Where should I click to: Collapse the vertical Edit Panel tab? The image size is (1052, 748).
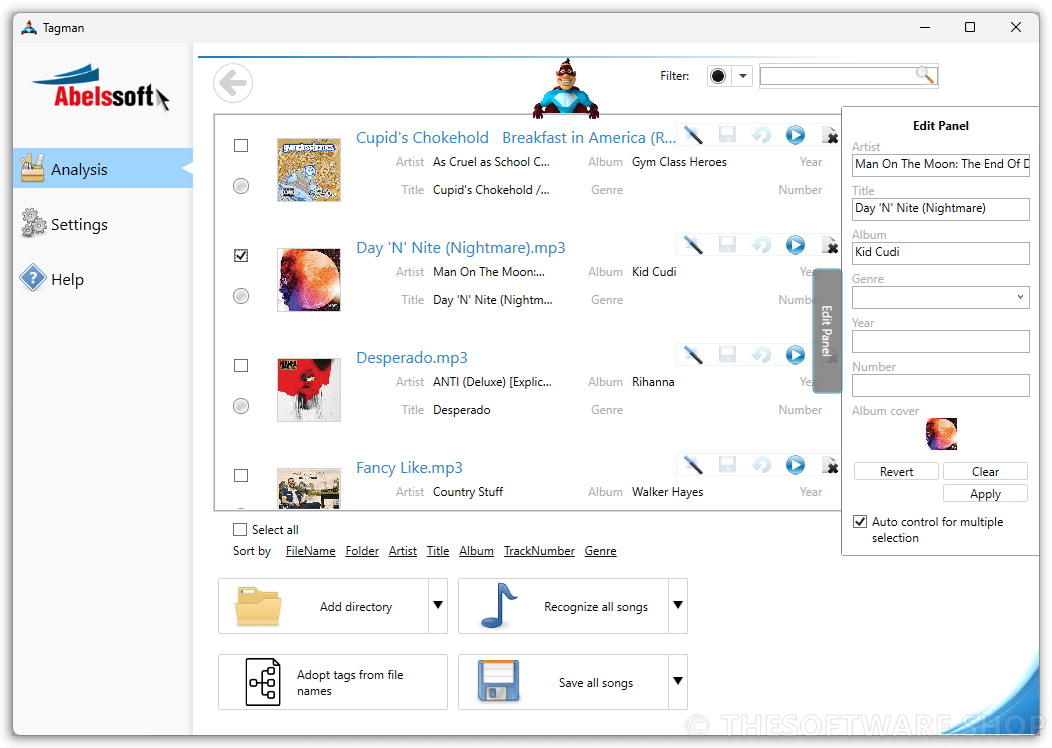[827, 331]
